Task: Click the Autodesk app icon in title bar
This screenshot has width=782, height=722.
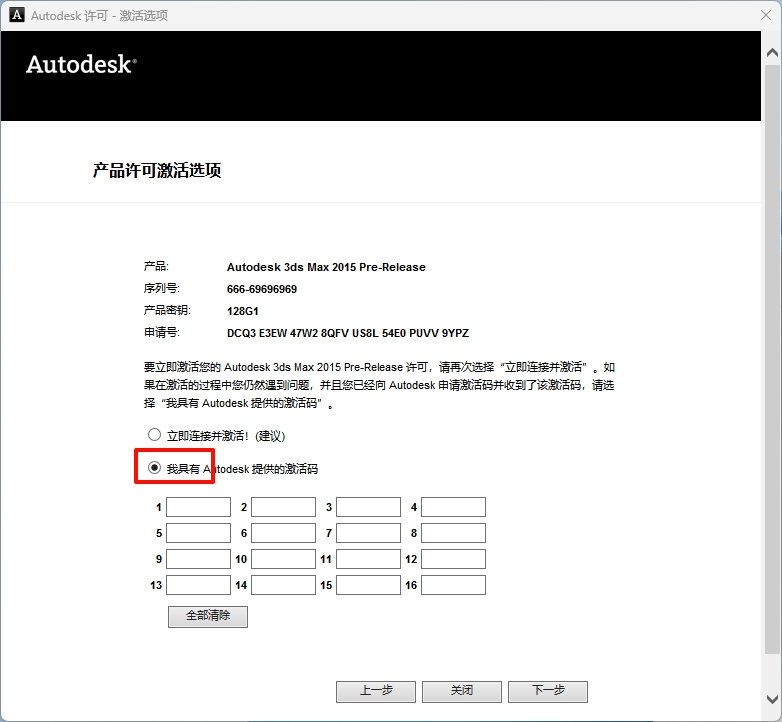Action: coord(16,15)
